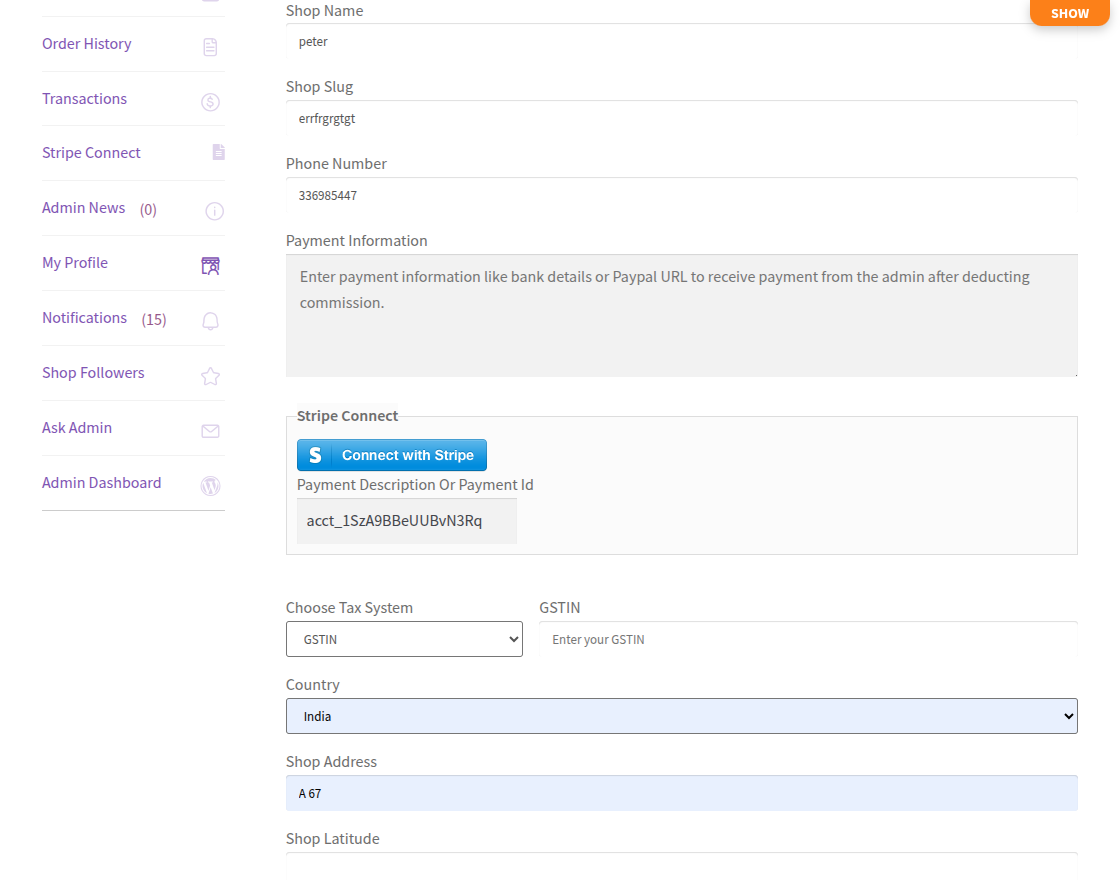Screen dimensions: 1120x880
Task: Click the Admin Dashboard WordPress icon
Action: tap(210, 486)
